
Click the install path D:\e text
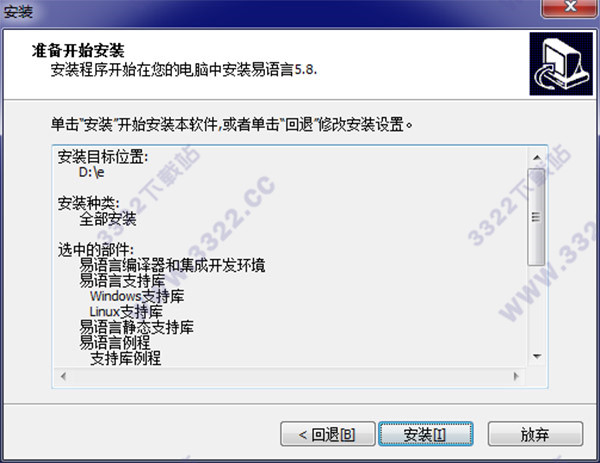click(91, 173)
